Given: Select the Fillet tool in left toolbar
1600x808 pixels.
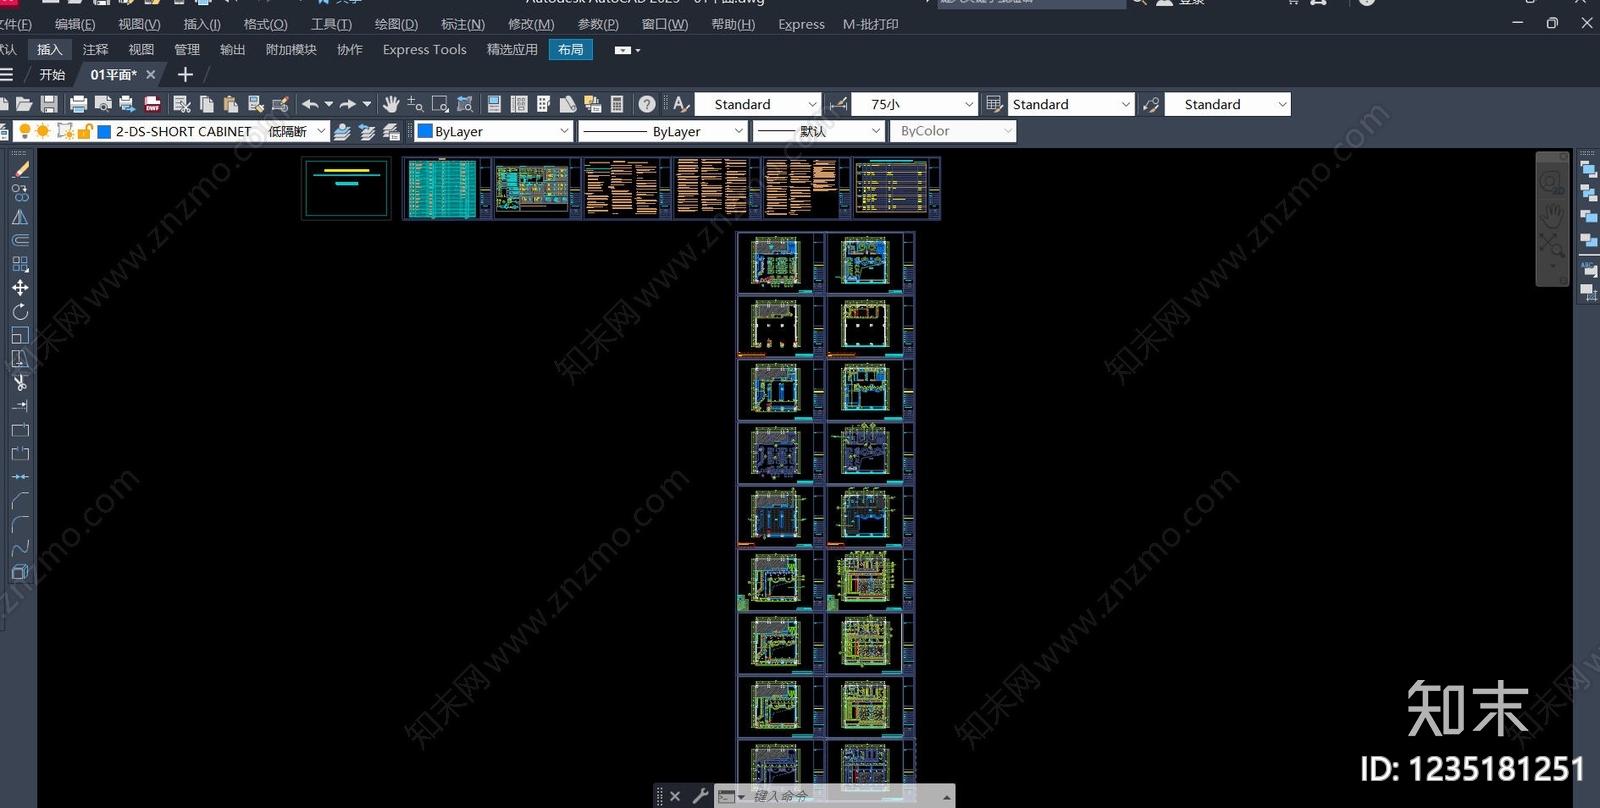Looking at the screenshot, I should 20,524.
